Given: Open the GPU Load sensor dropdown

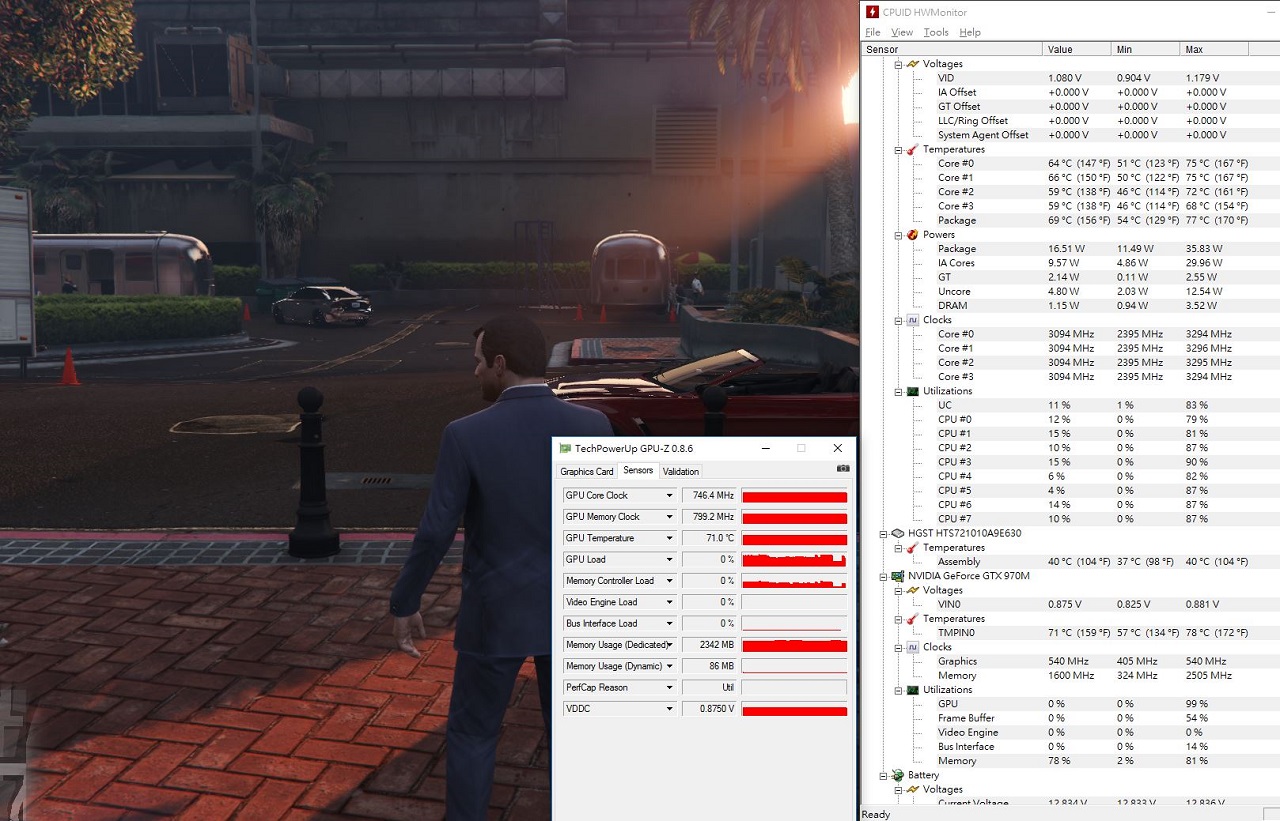Looking at the screenshot, I should [x=669, y=559].
